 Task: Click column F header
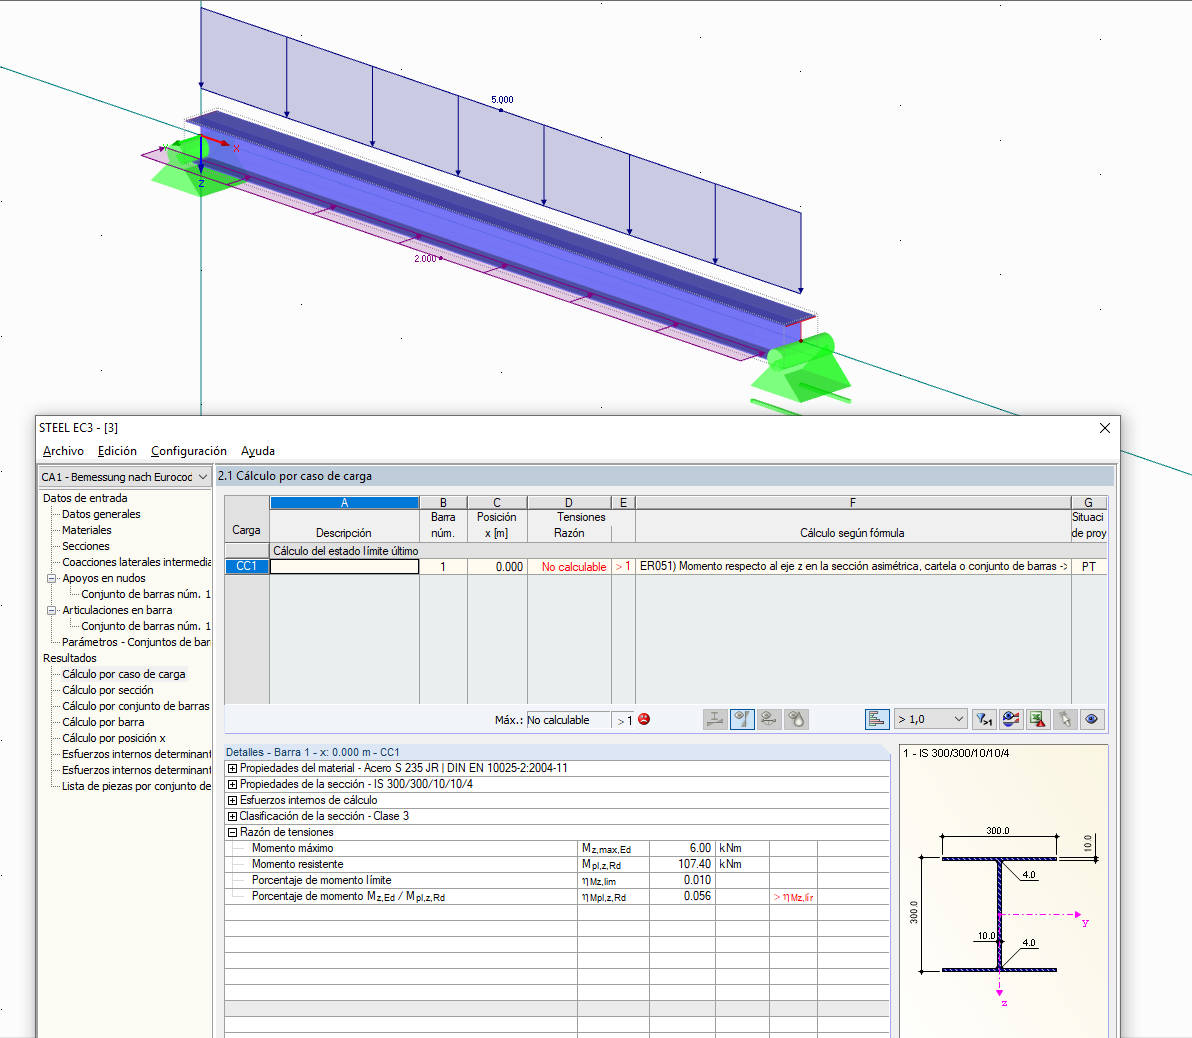click(853, 503)
